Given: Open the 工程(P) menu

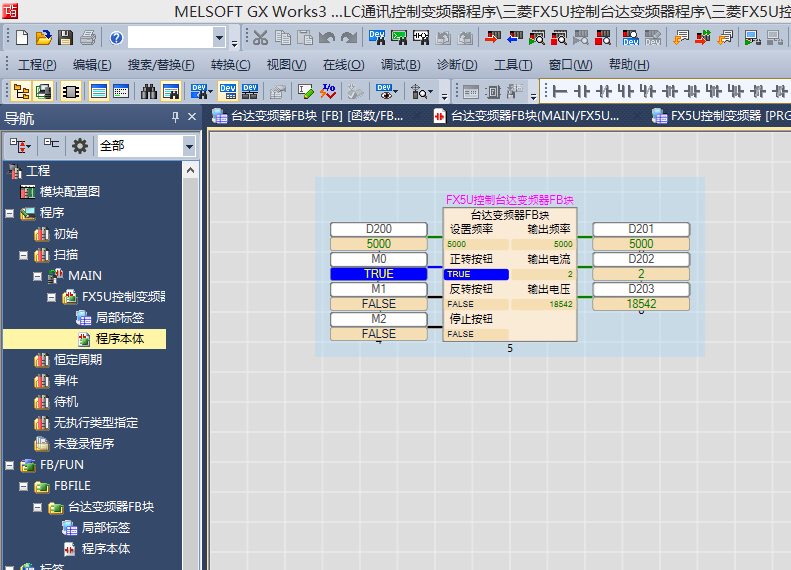Looking at the screenshot, I should tap(37, 65).
